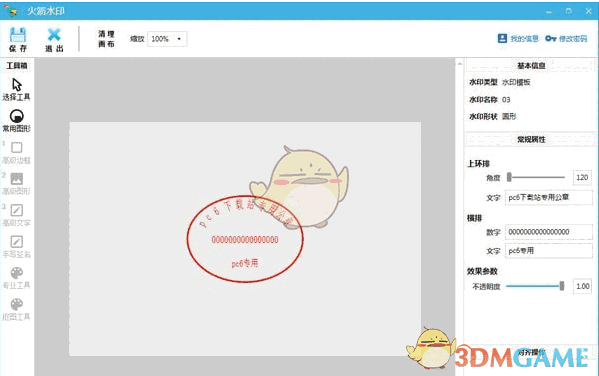599x376 pixels.
Task: Click the horizontal number field with zeros
Action: point(549,232)
